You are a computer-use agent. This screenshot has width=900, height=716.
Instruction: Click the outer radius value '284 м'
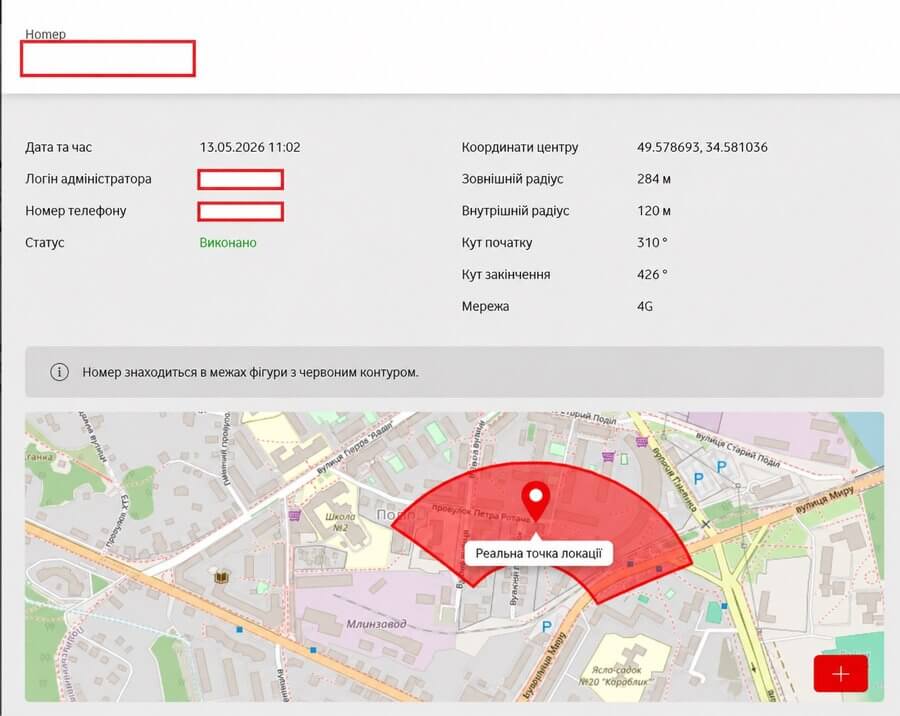pos(654,179)
